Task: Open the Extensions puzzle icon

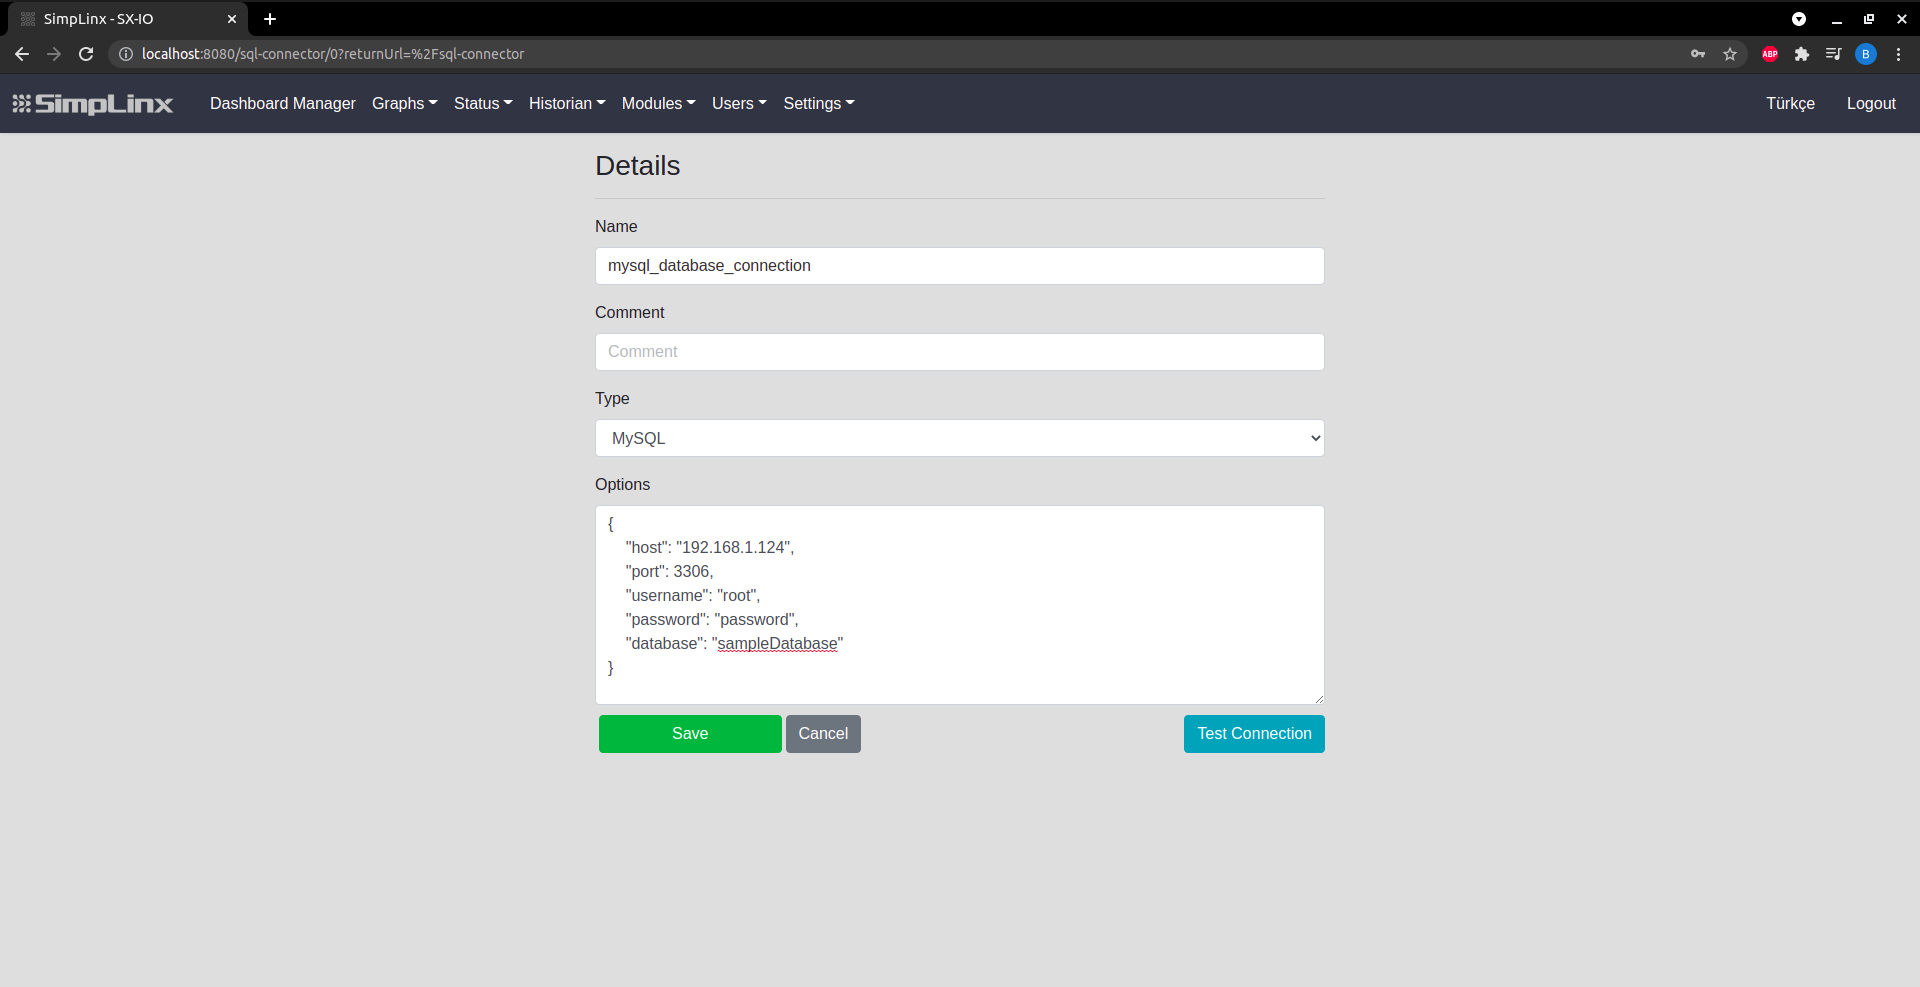Action: click(1802, 54)
